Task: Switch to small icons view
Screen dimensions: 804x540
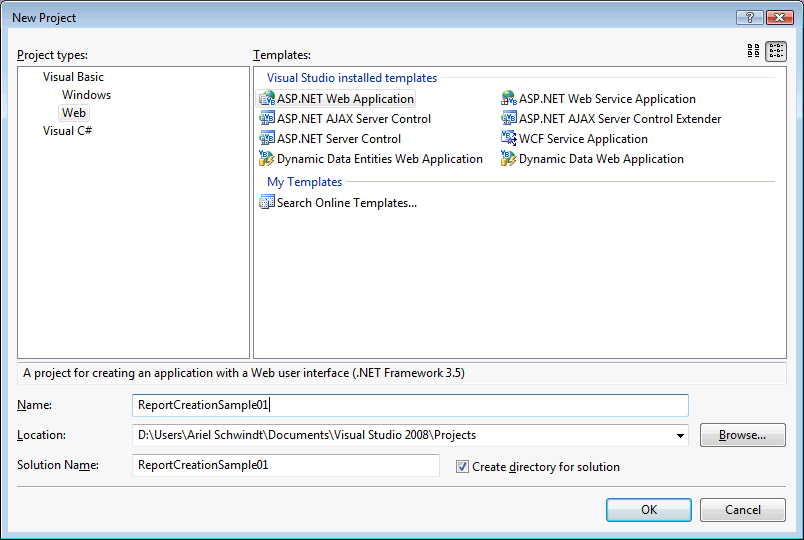Action: pyautogui.click(x=776, y=52)
